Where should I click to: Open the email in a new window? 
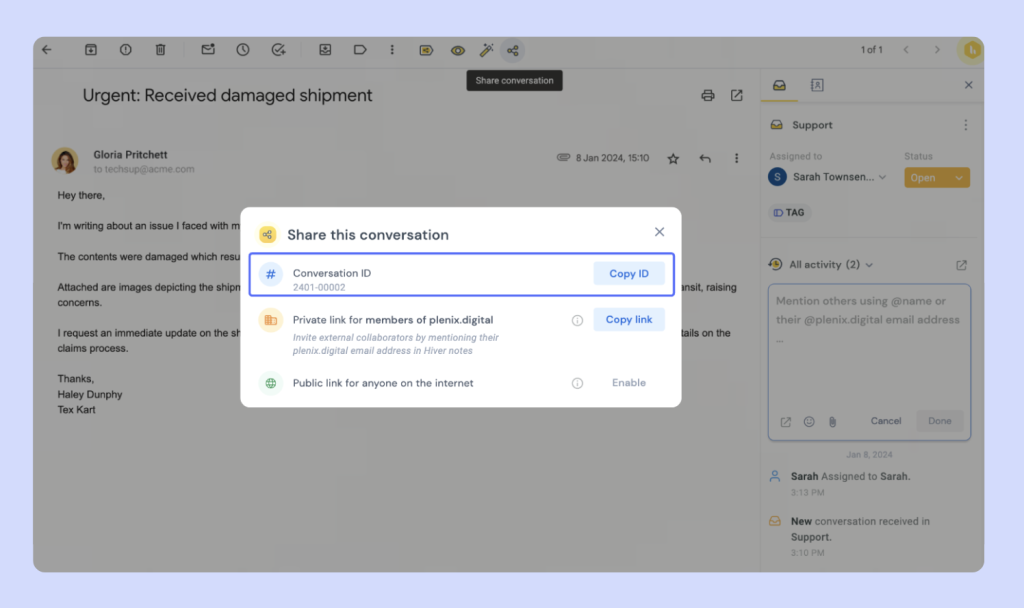tap(737, 95)
